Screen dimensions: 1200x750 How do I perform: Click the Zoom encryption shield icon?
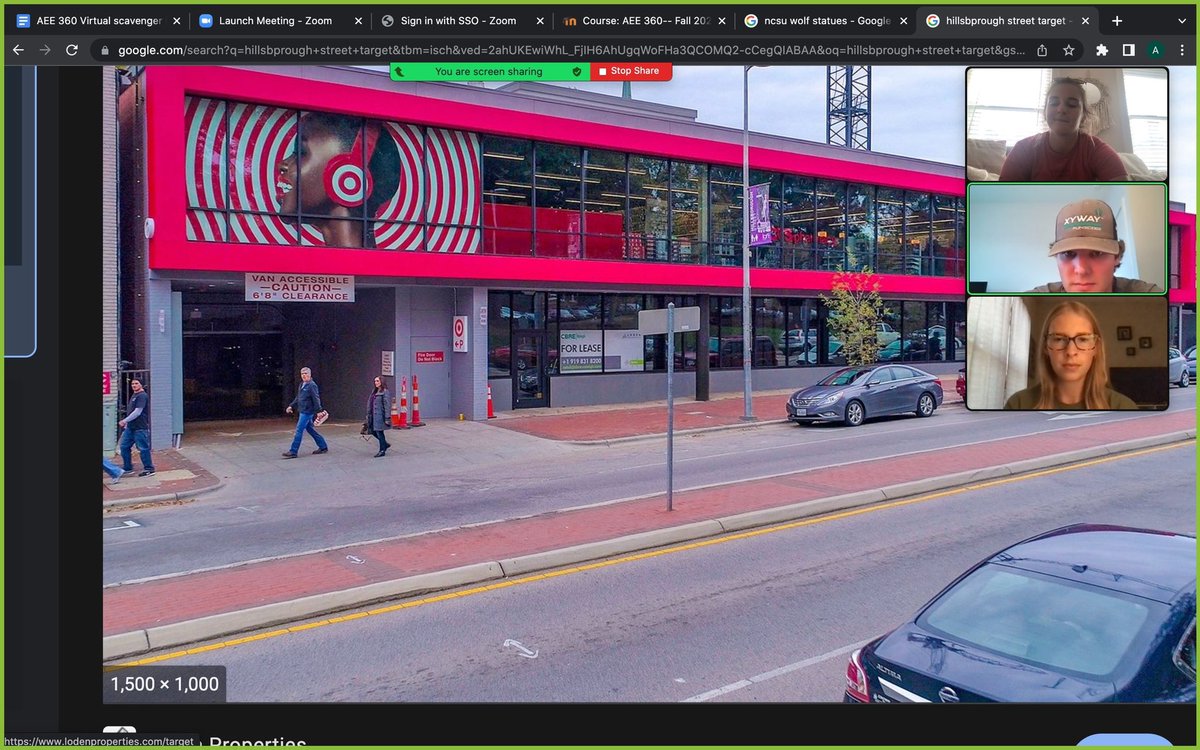point(576,72)
